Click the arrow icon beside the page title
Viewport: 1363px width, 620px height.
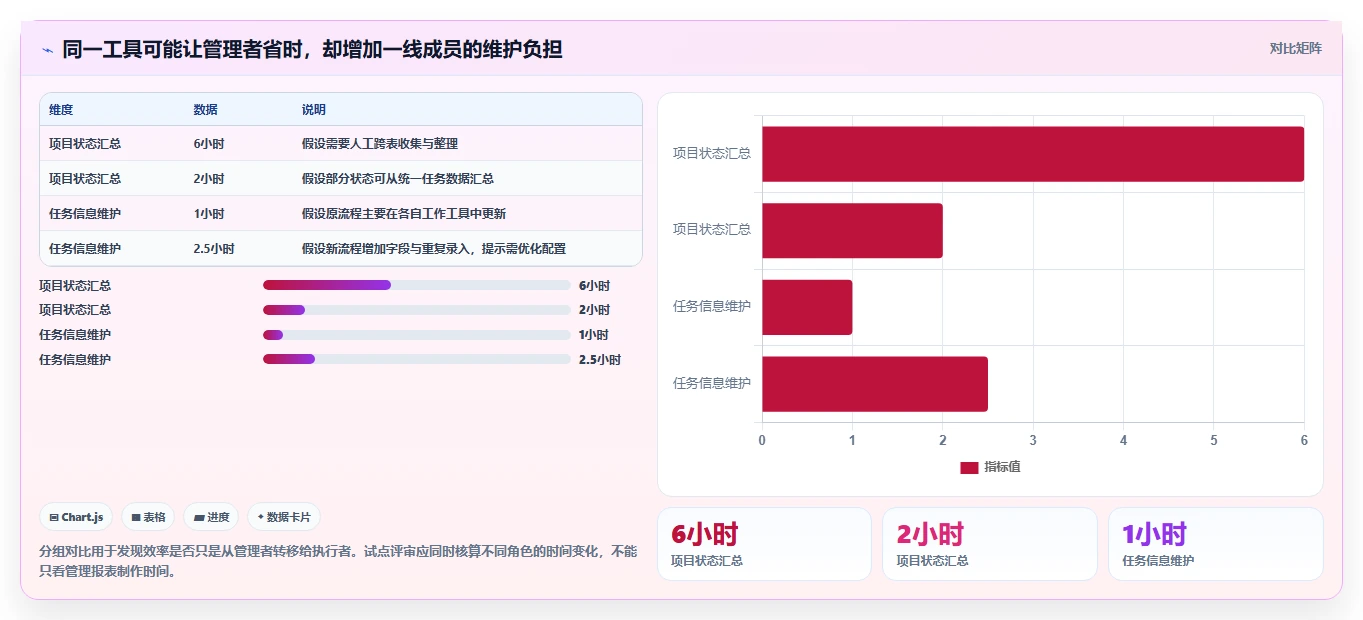pyautogui.click(x=47, y=49)
